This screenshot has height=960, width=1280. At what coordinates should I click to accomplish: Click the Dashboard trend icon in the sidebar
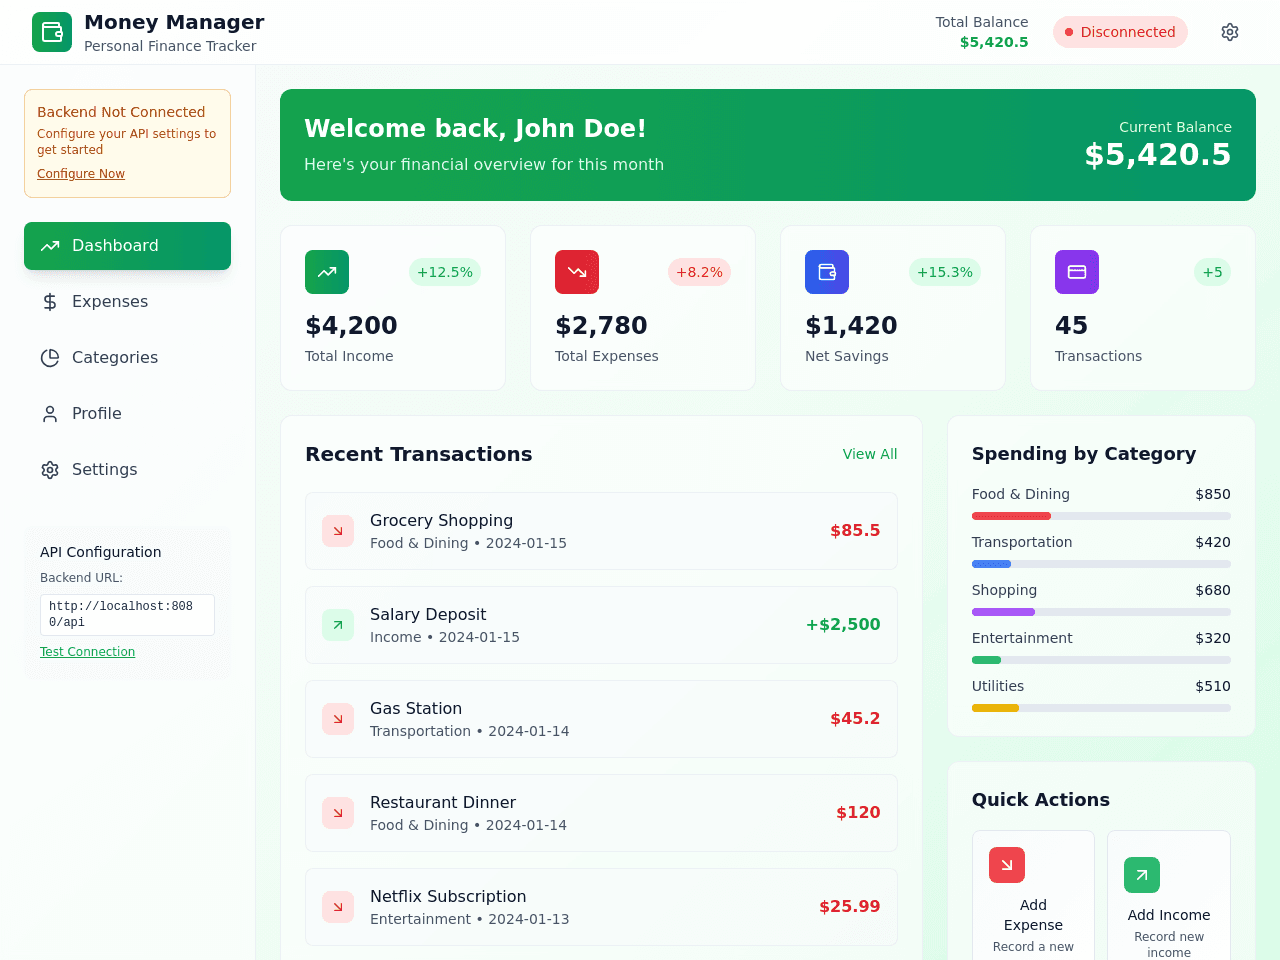(50, 246)
